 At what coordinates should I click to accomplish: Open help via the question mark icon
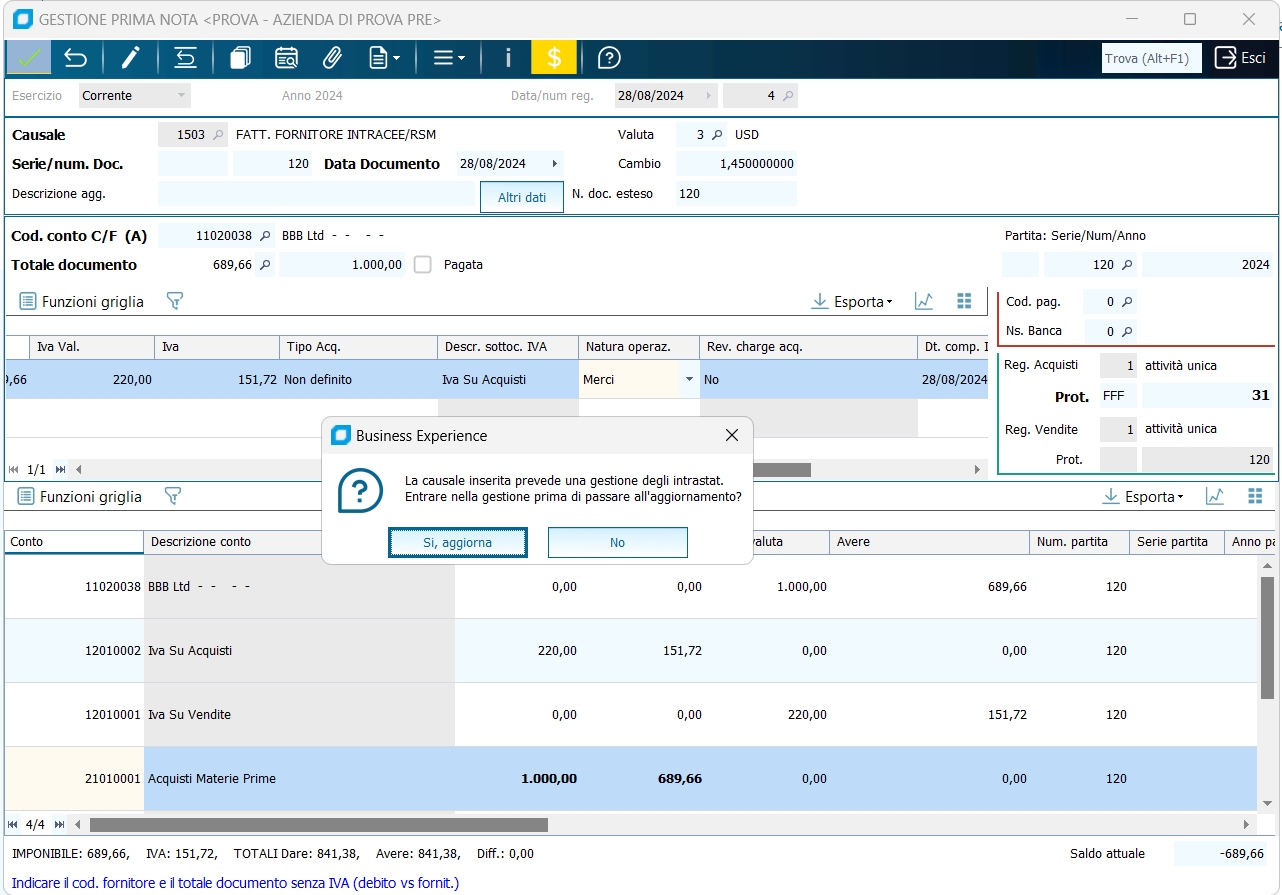point(609,58)
